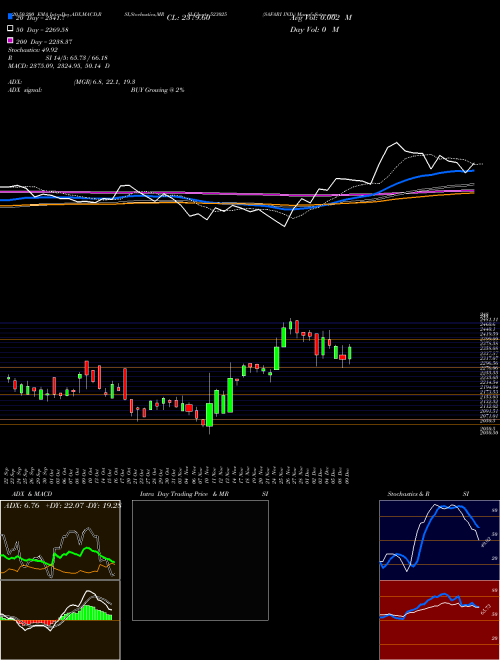Click the RSI 14/3 value '65.73 / 66.18'
The height and width of the screenshot is (660, 500).
coord(88,58)
